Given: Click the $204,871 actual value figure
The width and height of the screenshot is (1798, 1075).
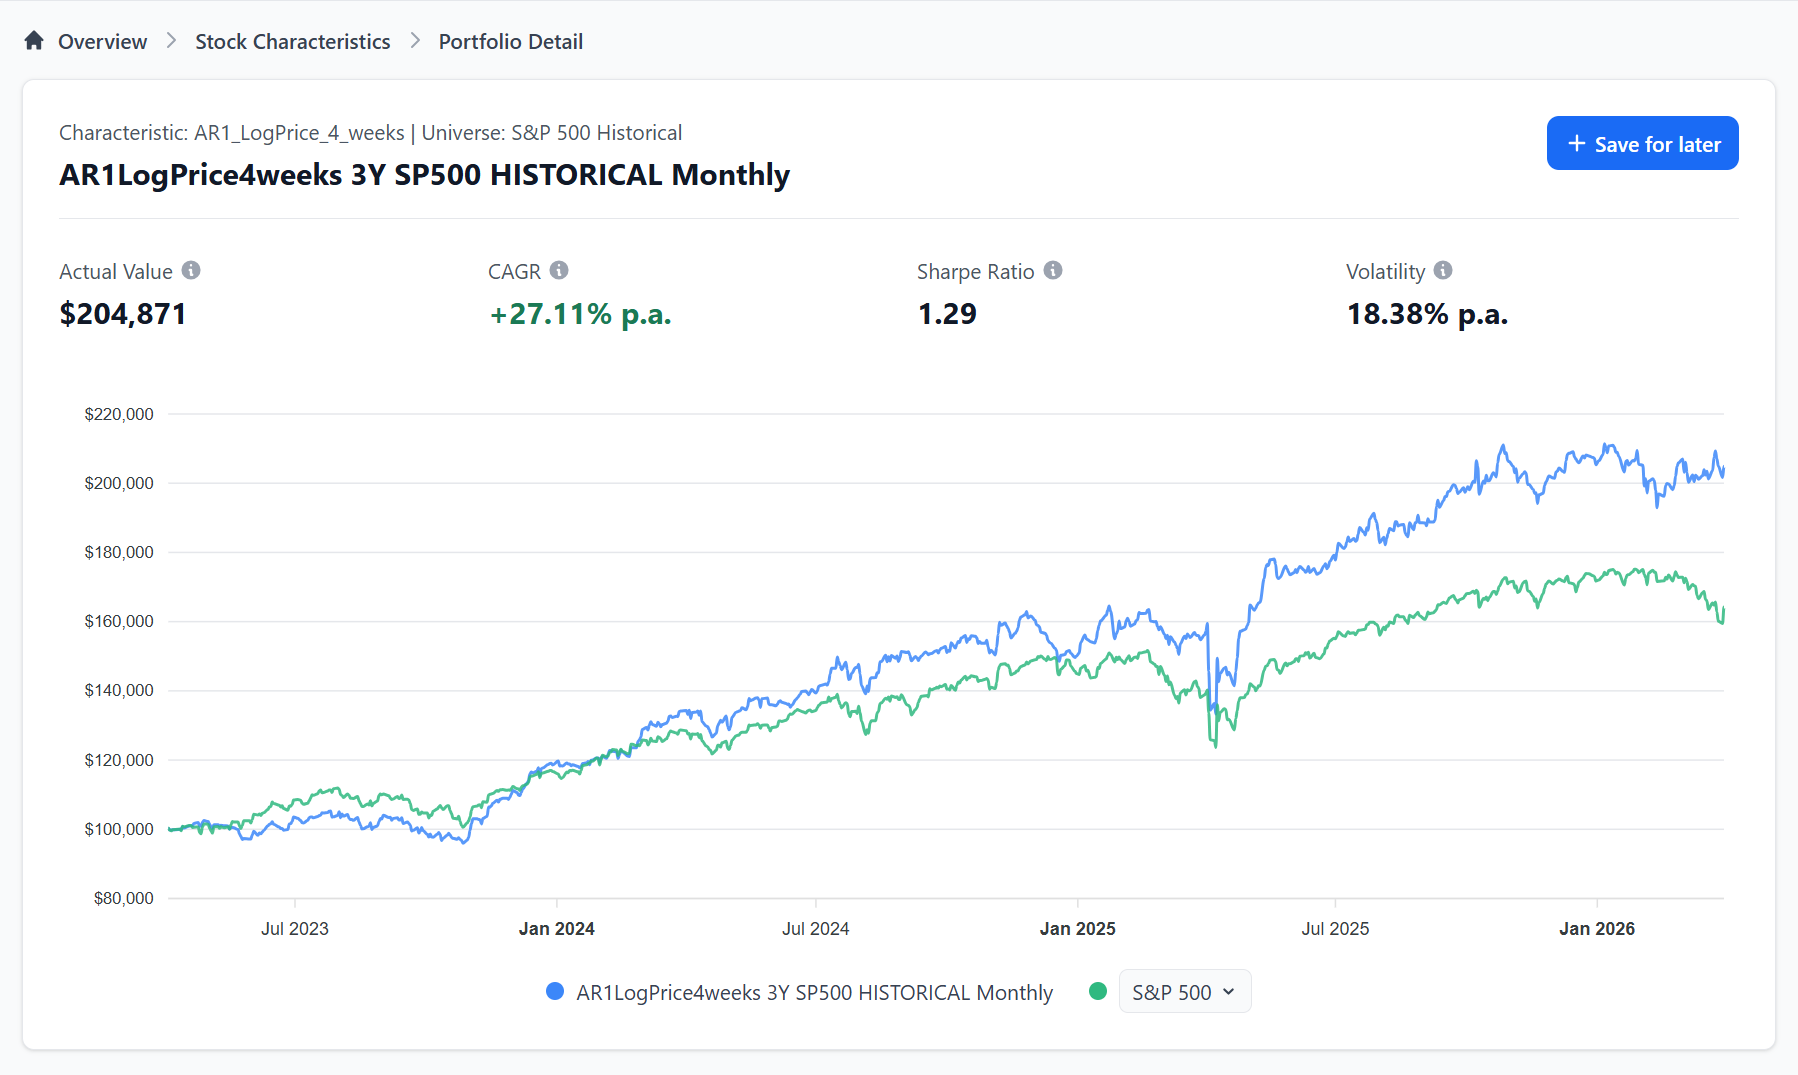Looking at the screenshot, I should [x=123, y=314].
